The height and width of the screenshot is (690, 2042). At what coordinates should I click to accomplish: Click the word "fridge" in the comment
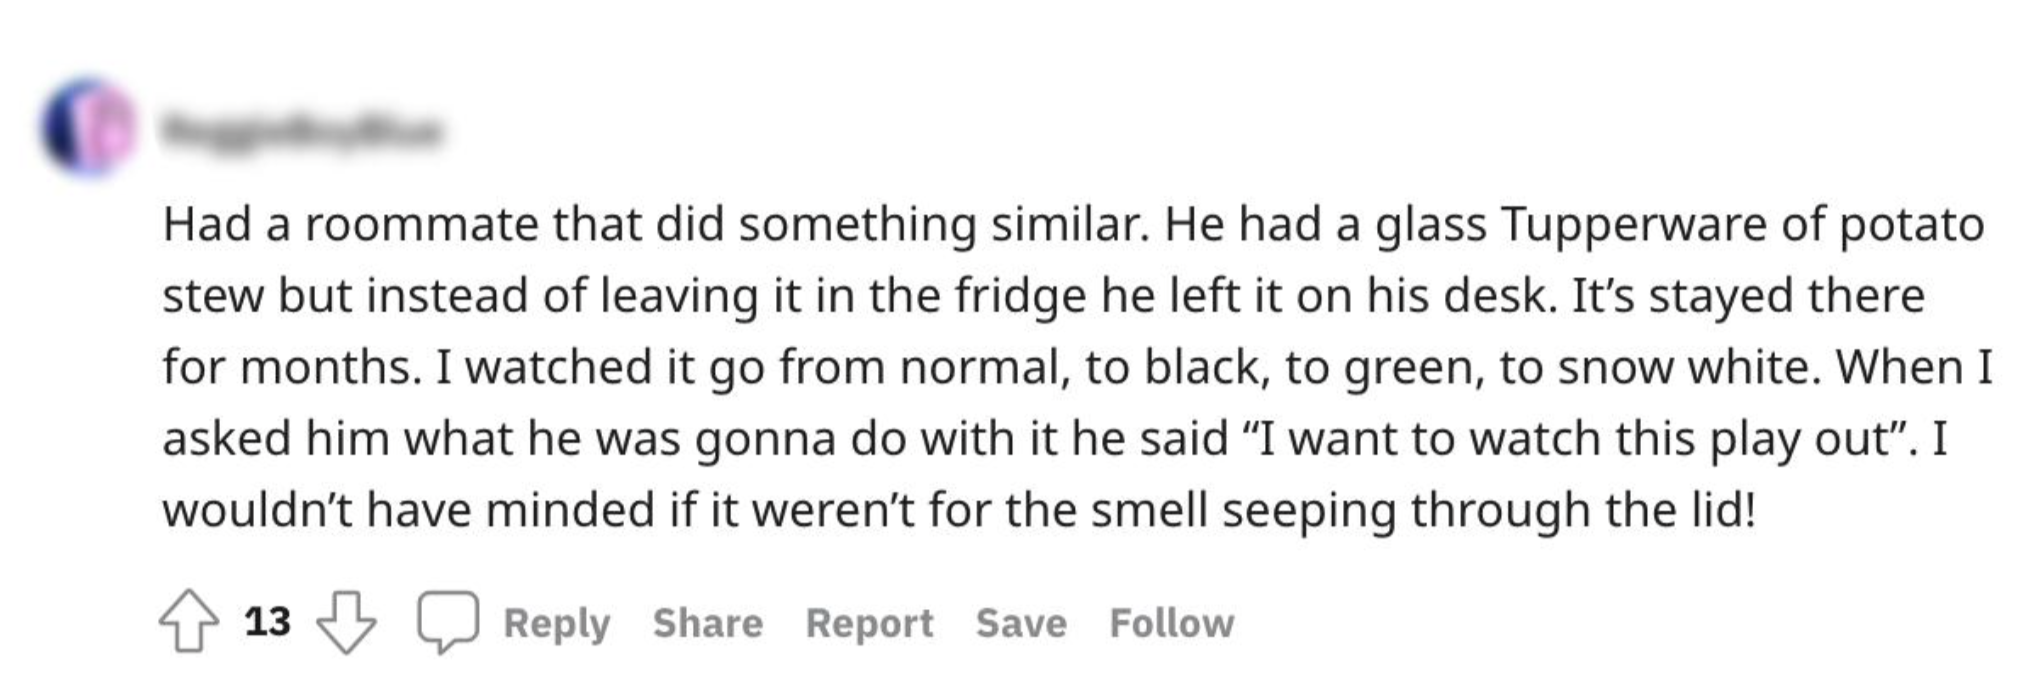(1019, 296)
